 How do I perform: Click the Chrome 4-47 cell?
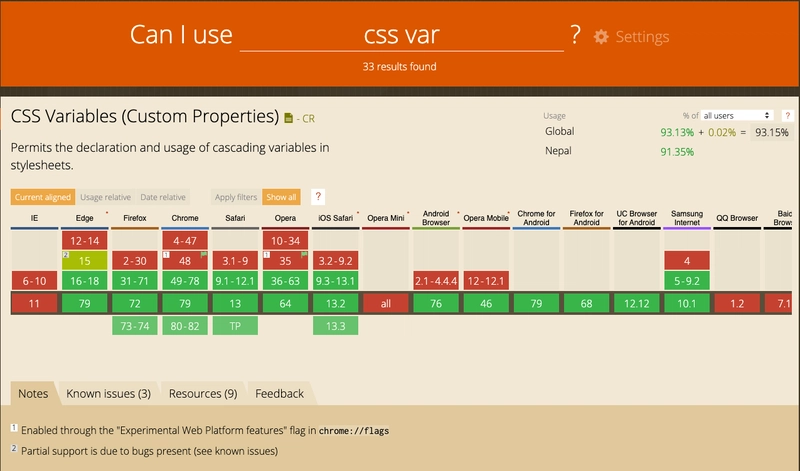pos(185,240)
